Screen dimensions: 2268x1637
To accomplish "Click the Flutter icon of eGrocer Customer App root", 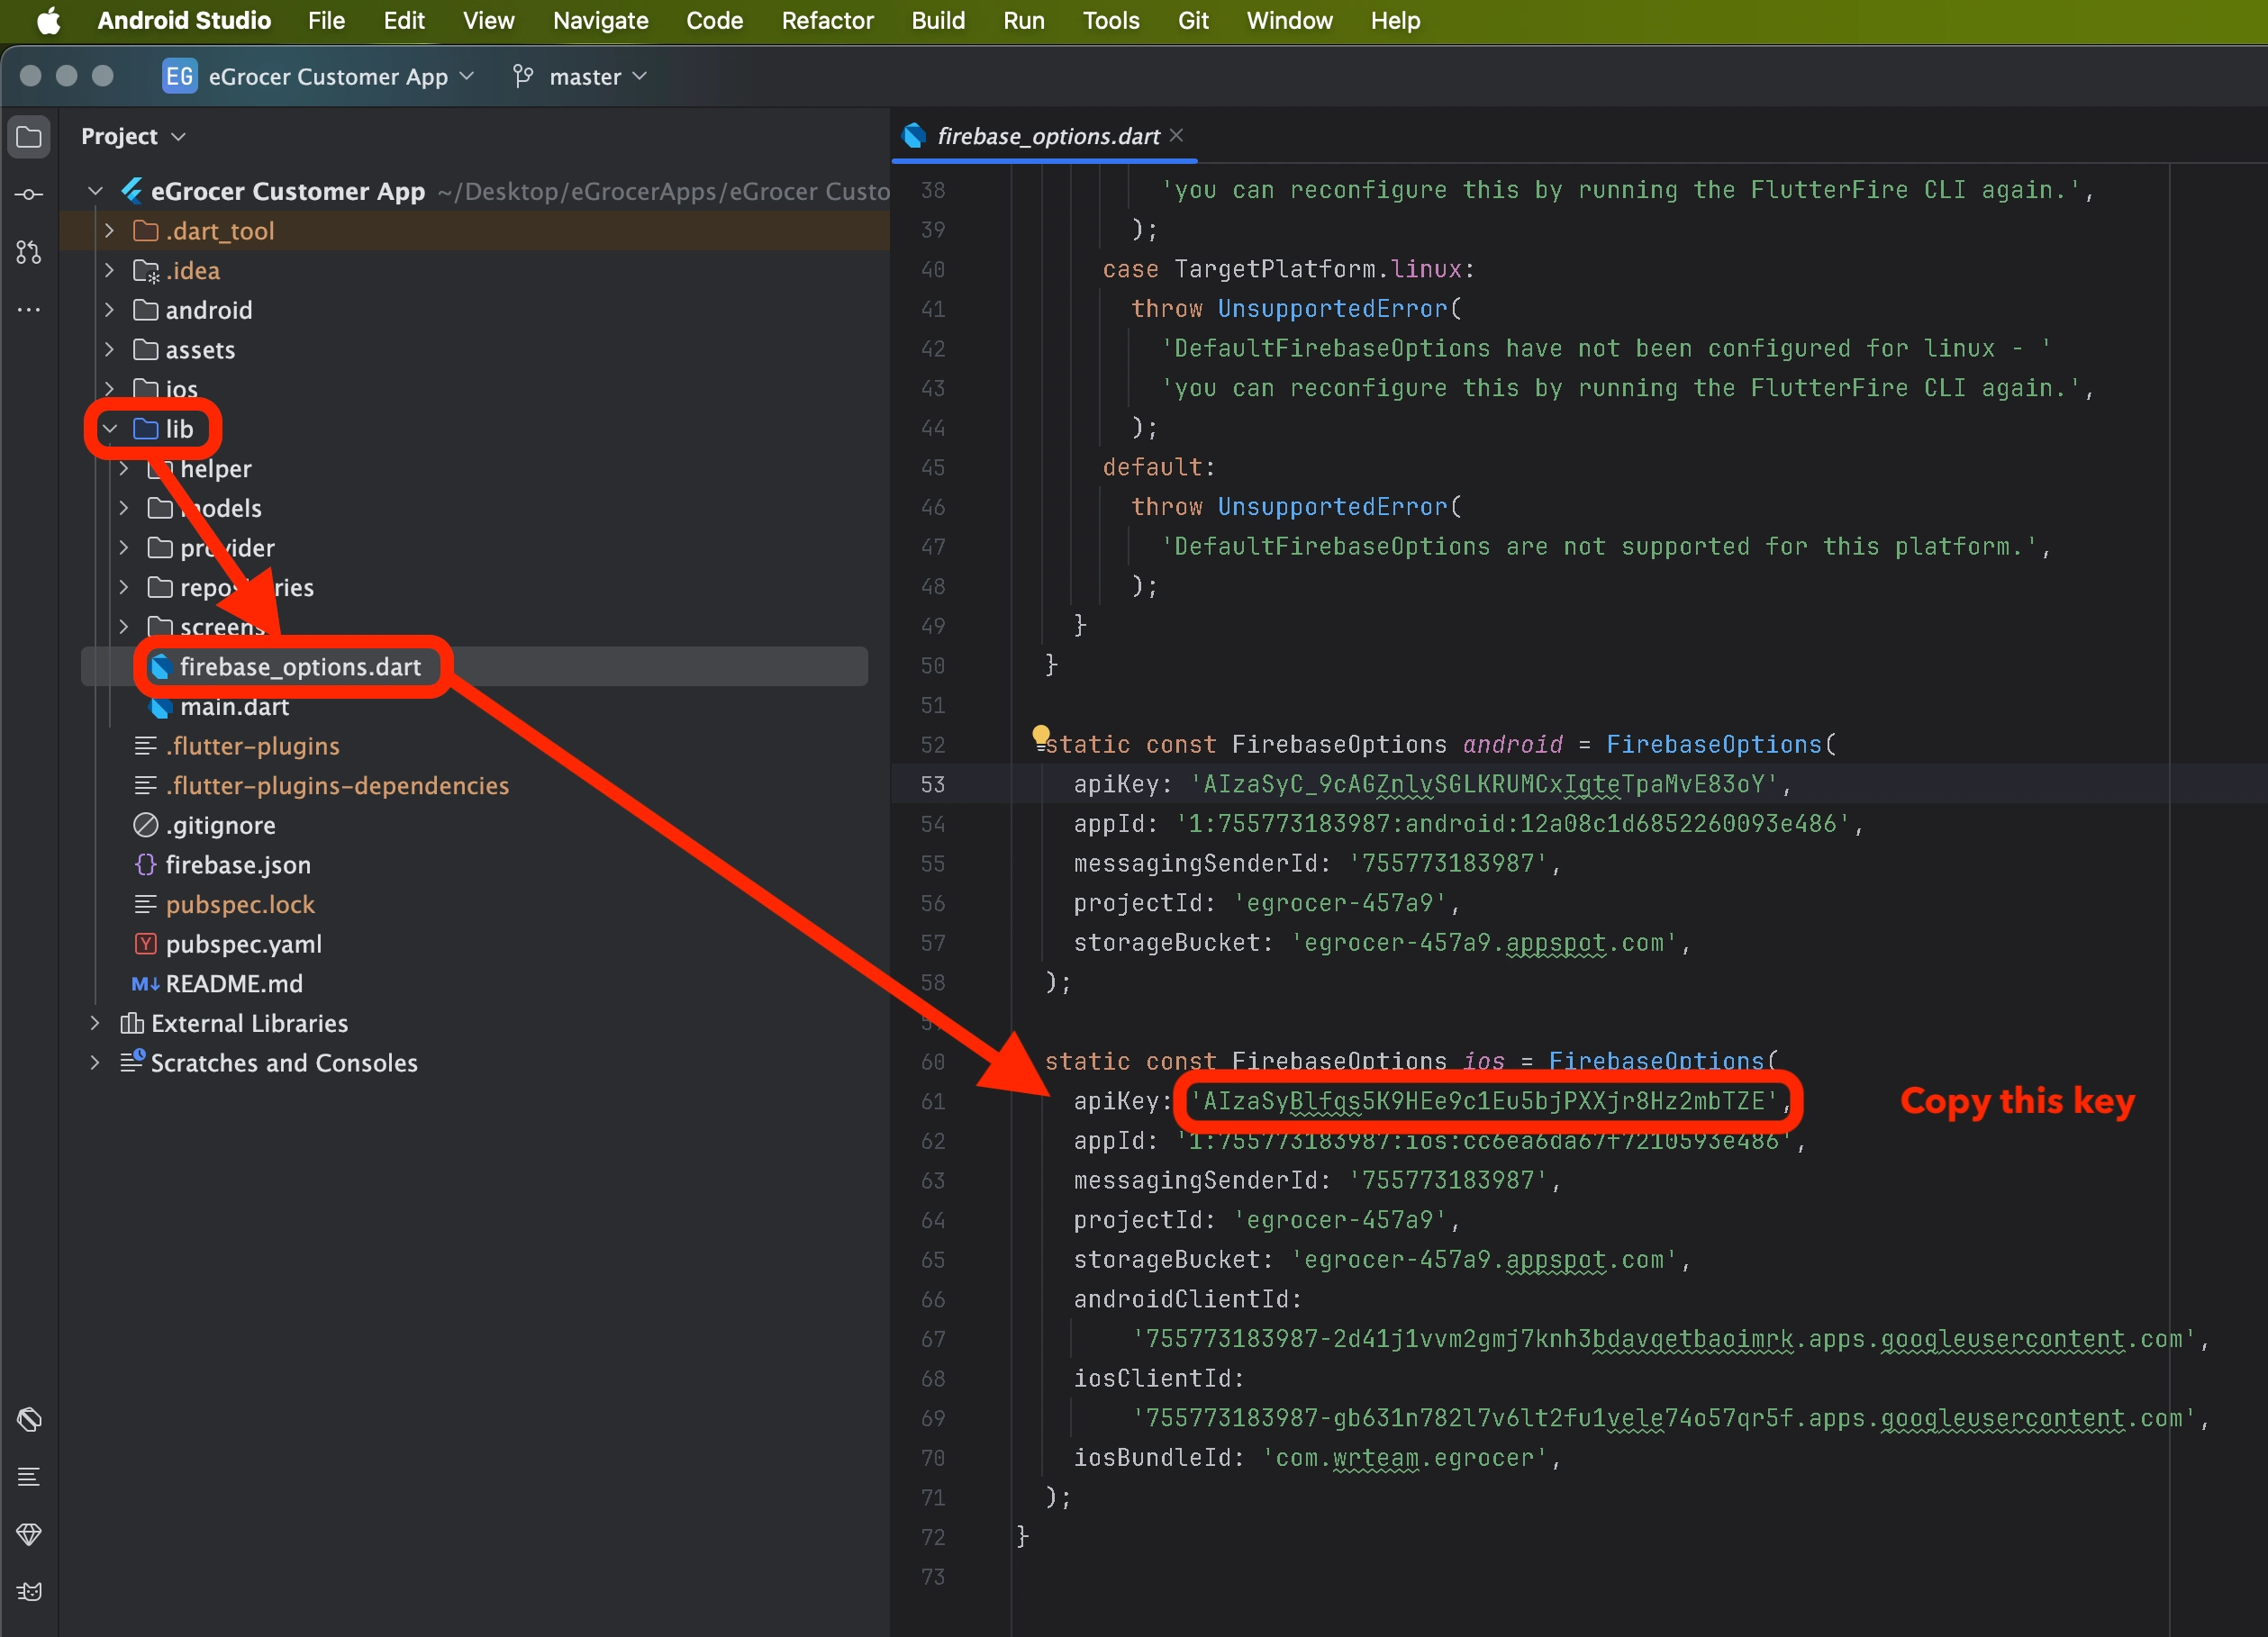I will click(x=131, y=190).
